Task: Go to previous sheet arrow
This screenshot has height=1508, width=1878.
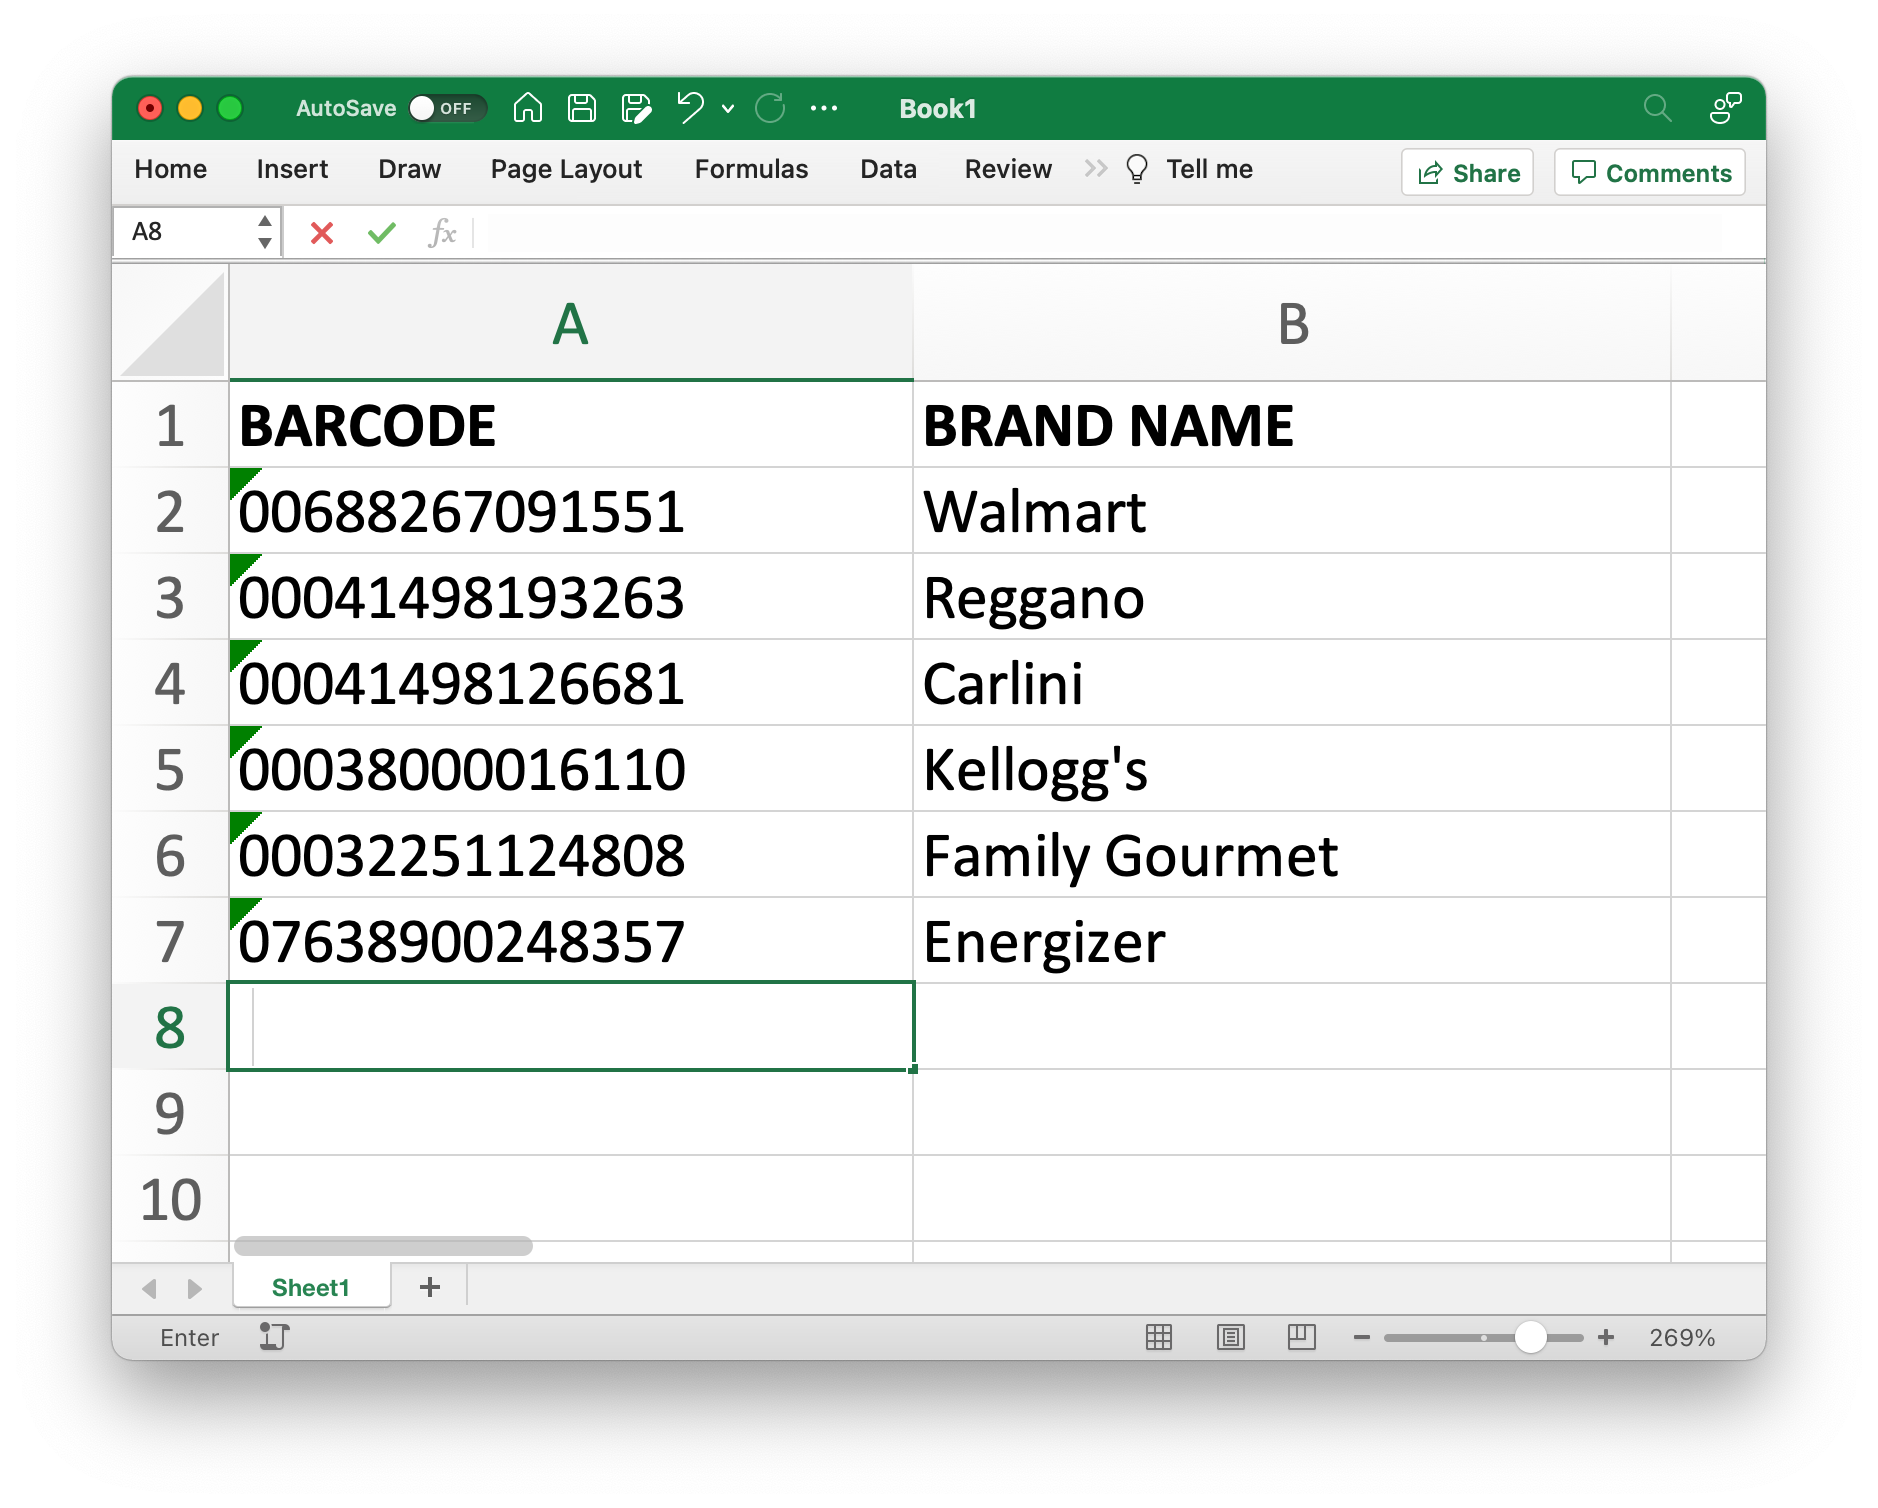Action: pos(150,1288)
